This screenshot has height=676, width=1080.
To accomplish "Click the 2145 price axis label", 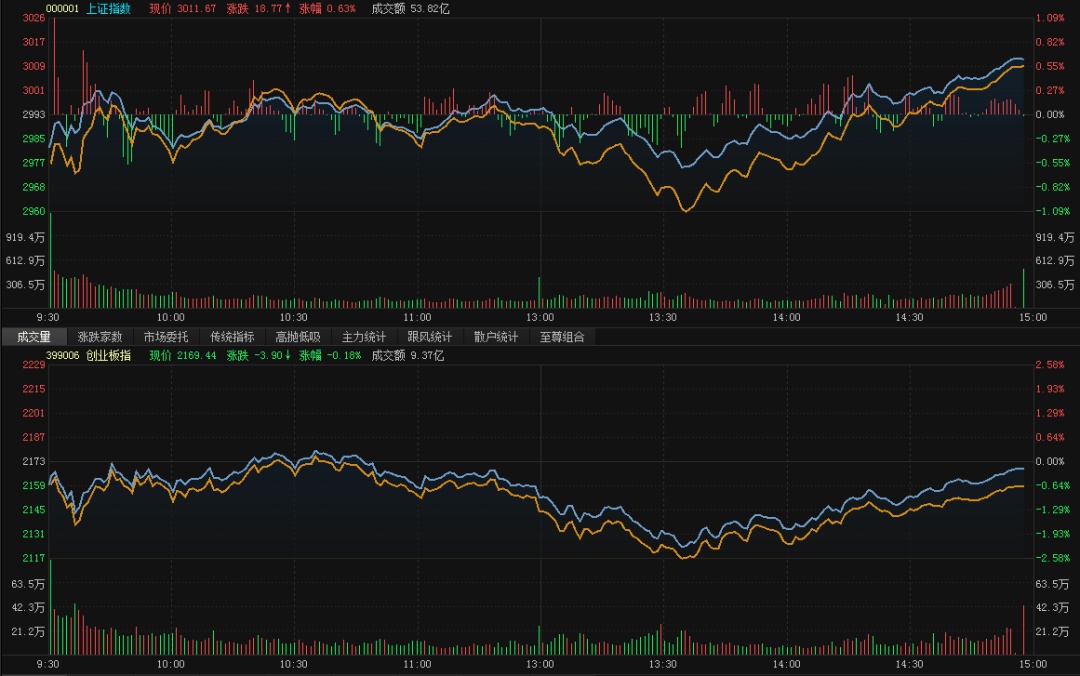I will (x=34, y=509).
